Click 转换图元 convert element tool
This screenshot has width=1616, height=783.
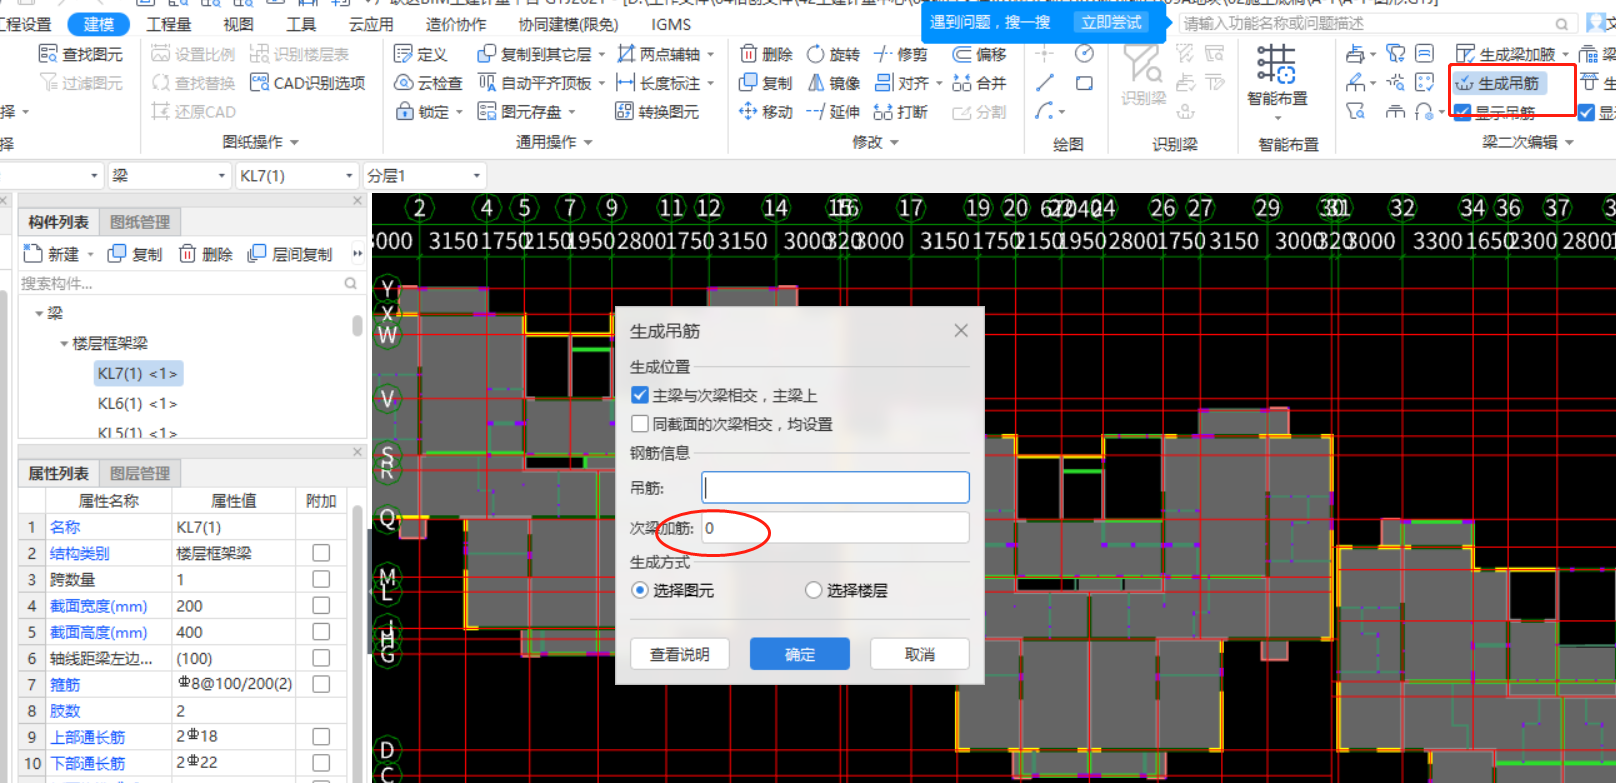point(657,112)
